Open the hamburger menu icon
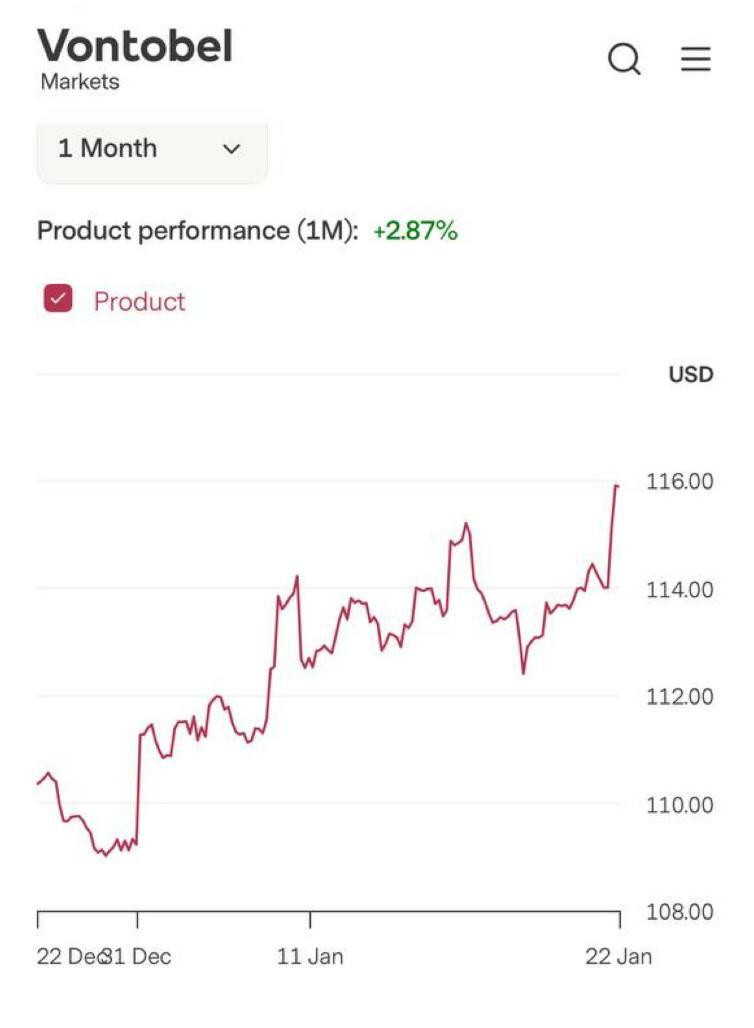This screenshot has height=1028, width=754. coord(696,59)
